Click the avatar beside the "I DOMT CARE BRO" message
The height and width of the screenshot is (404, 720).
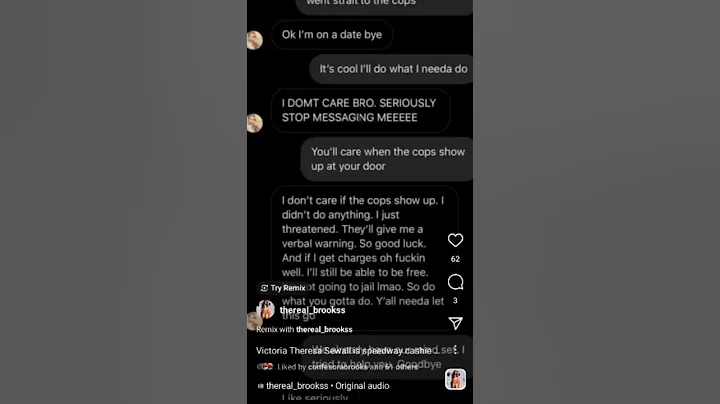(x=255, y=123)
